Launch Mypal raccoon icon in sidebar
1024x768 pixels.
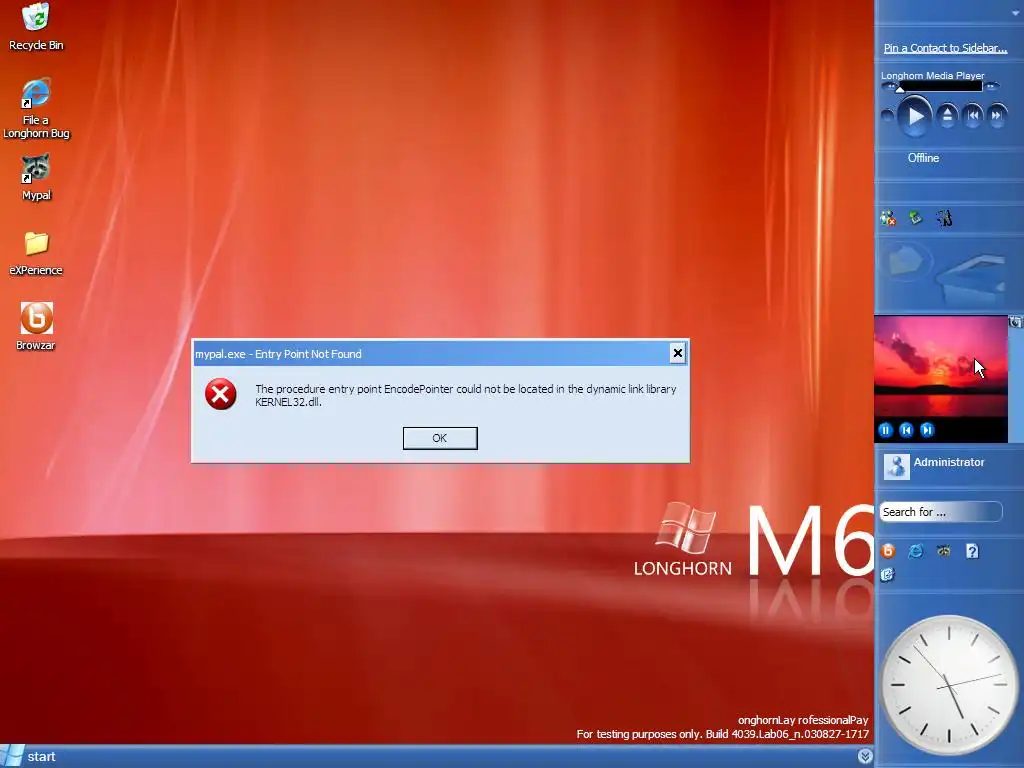pyautogui.click(x=944, y=551)
